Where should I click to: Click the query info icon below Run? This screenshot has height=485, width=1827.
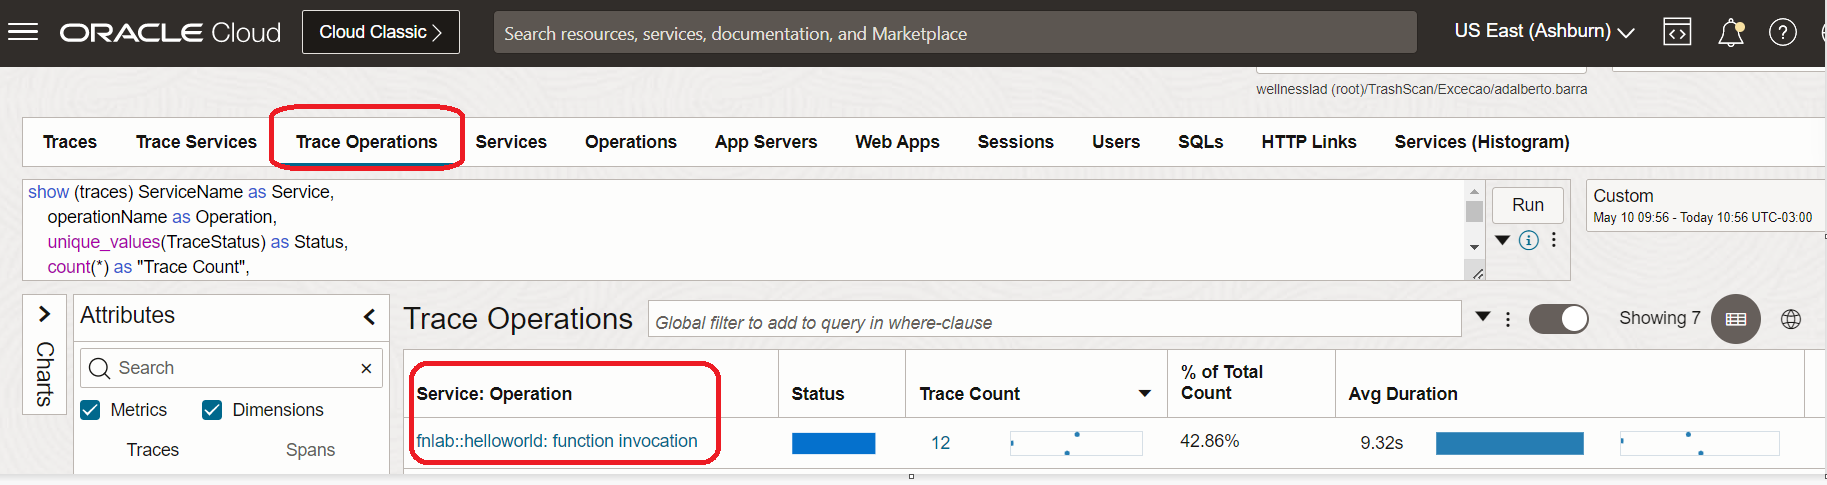point(1528,240)
